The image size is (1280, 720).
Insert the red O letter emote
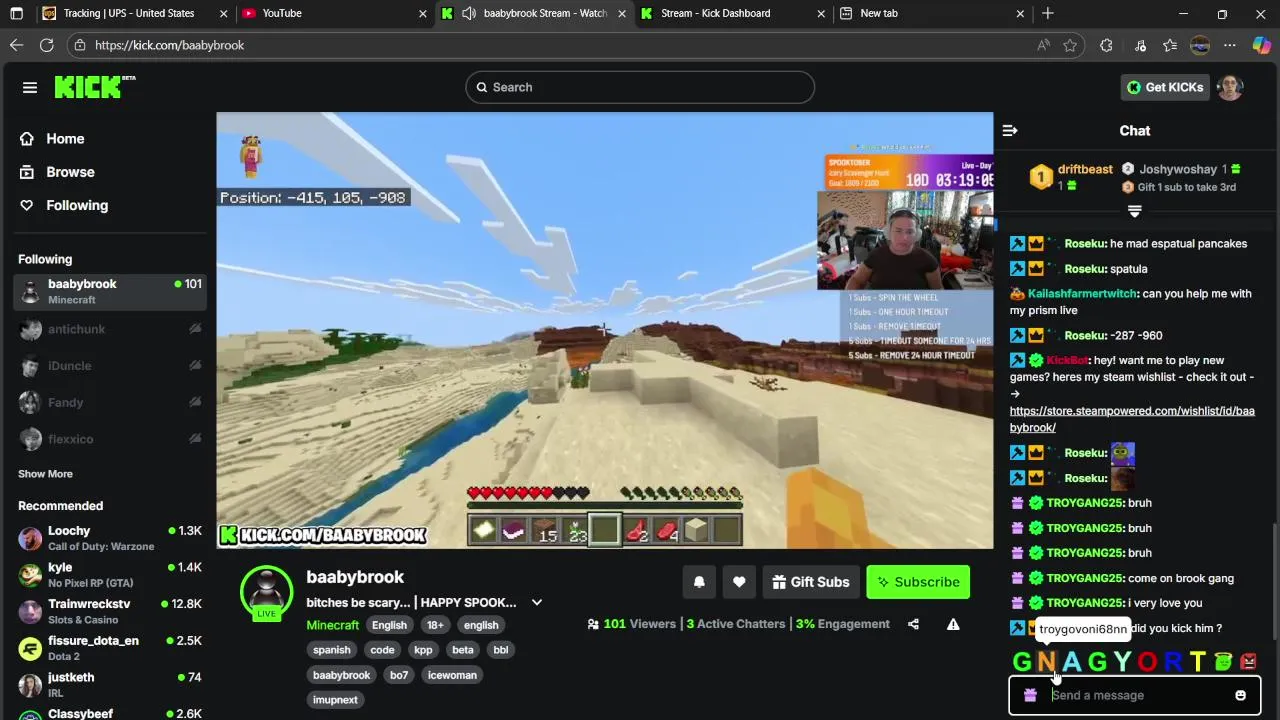1147,661
